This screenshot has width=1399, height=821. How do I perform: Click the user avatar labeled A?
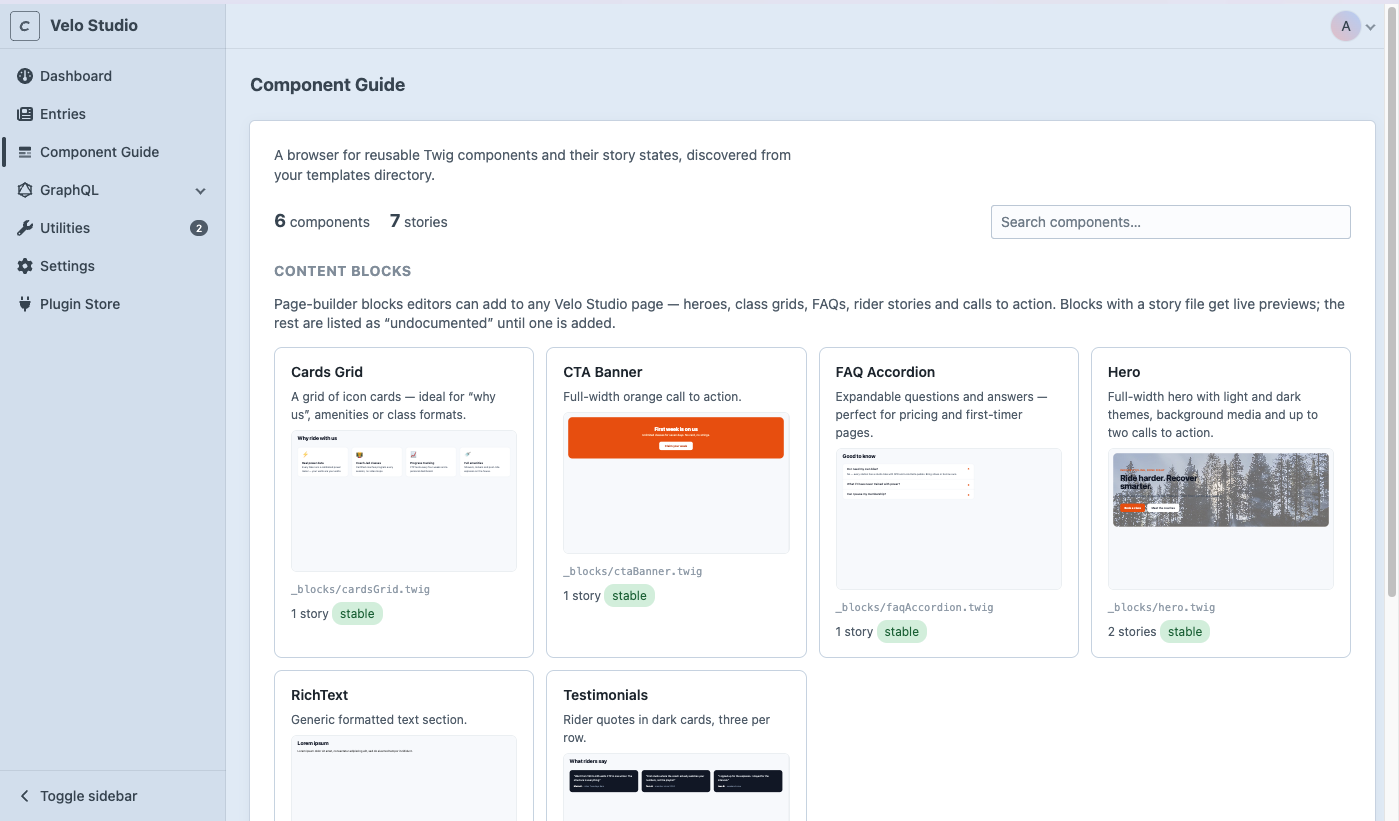click(1345, 26)
